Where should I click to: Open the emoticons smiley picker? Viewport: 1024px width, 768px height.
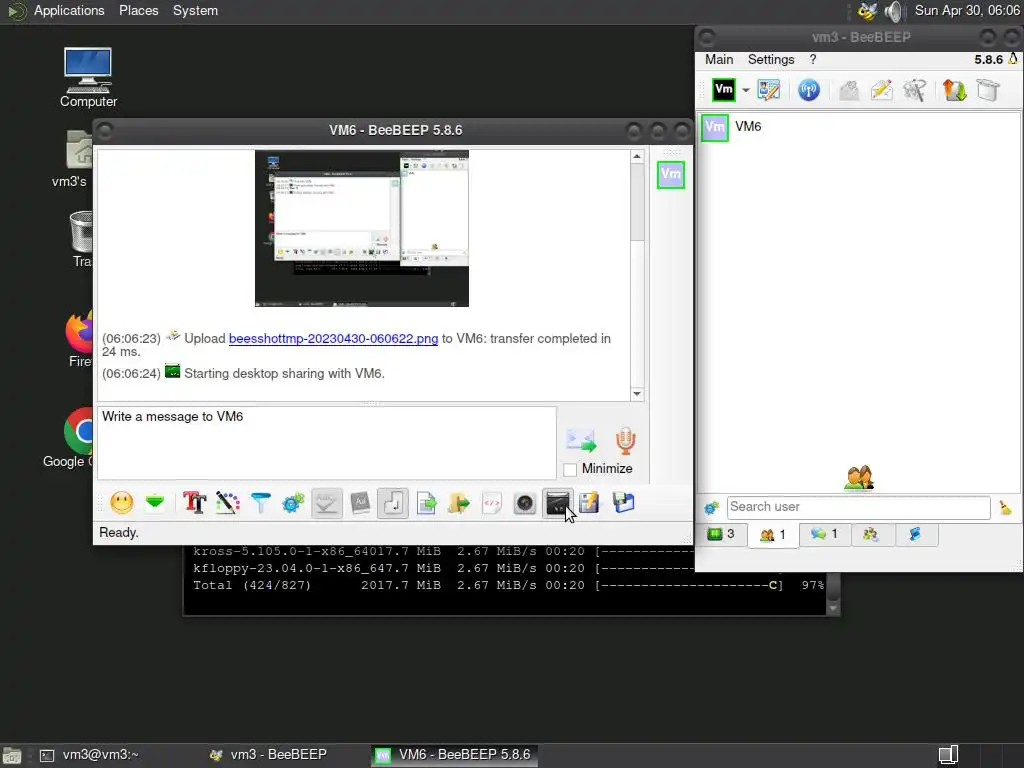[x=121, y=503]
